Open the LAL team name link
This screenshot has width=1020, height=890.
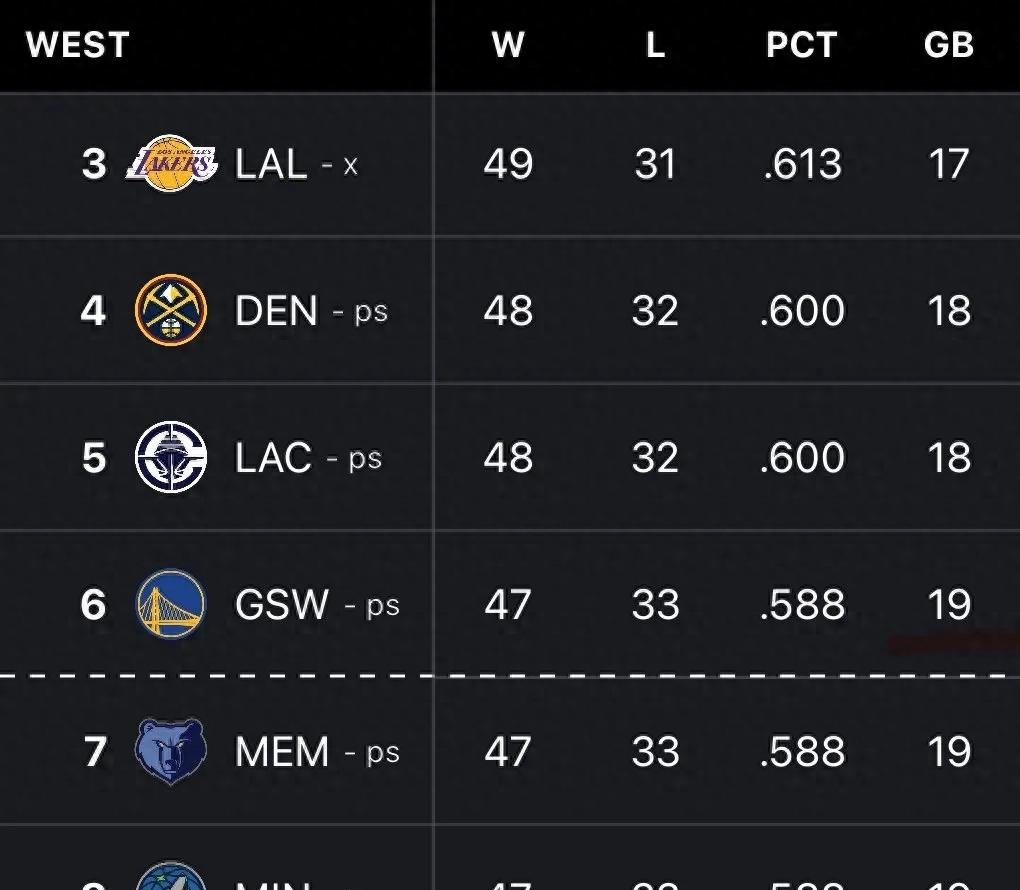[x=271, y=164]
